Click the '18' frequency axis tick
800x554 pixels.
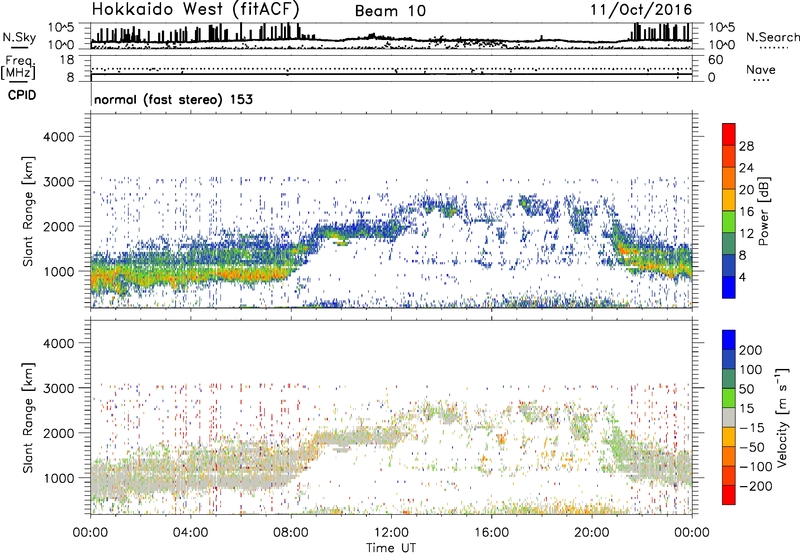66,60
